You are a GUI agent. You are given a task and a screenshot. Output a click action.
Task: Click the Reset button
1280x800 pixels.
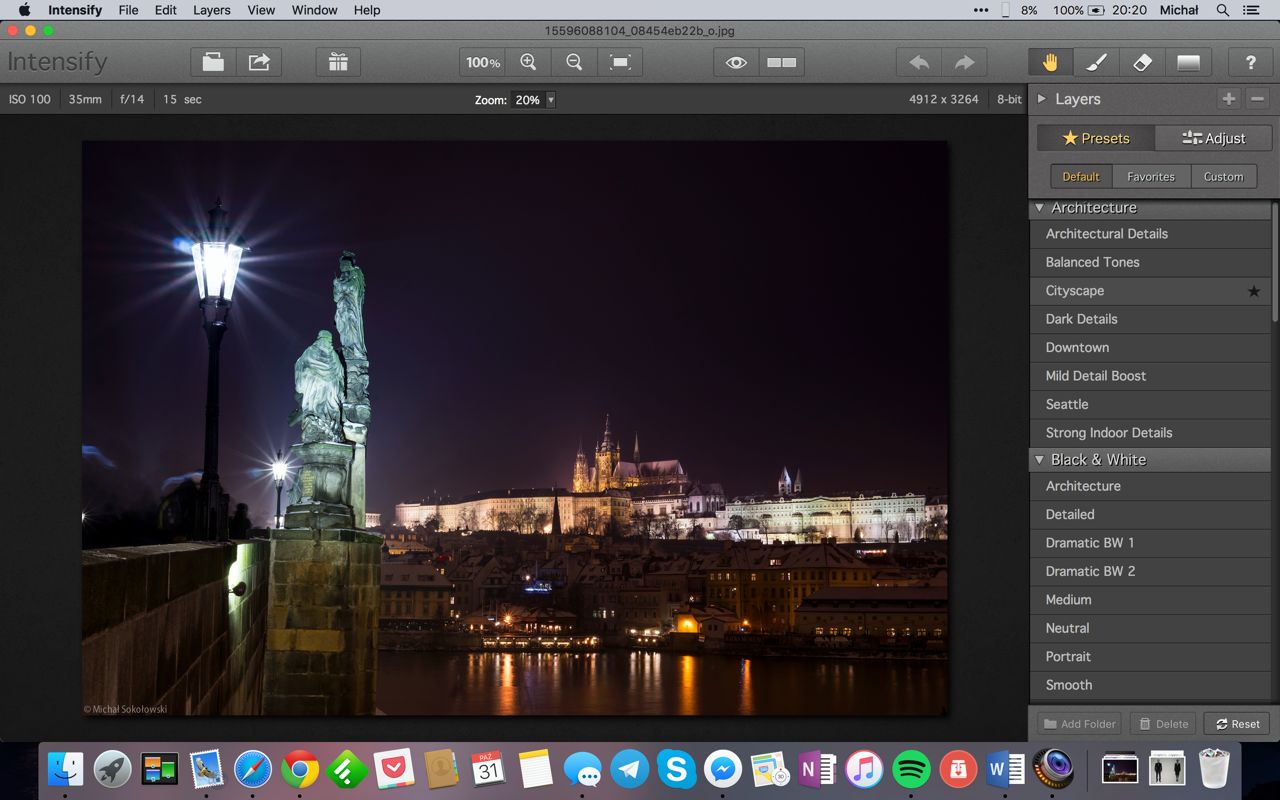click(x=1237, y=724)
